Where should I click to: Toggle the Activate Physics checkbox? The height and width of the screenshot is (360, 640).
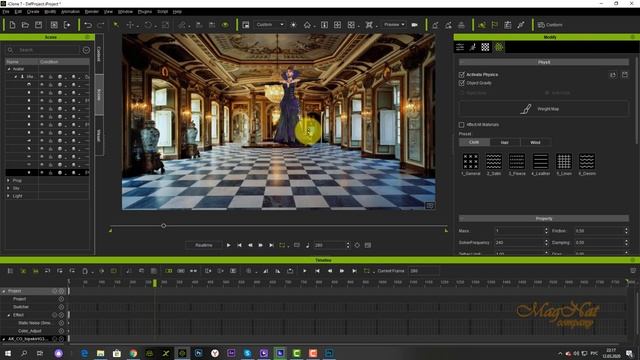[x=462, y=75]
